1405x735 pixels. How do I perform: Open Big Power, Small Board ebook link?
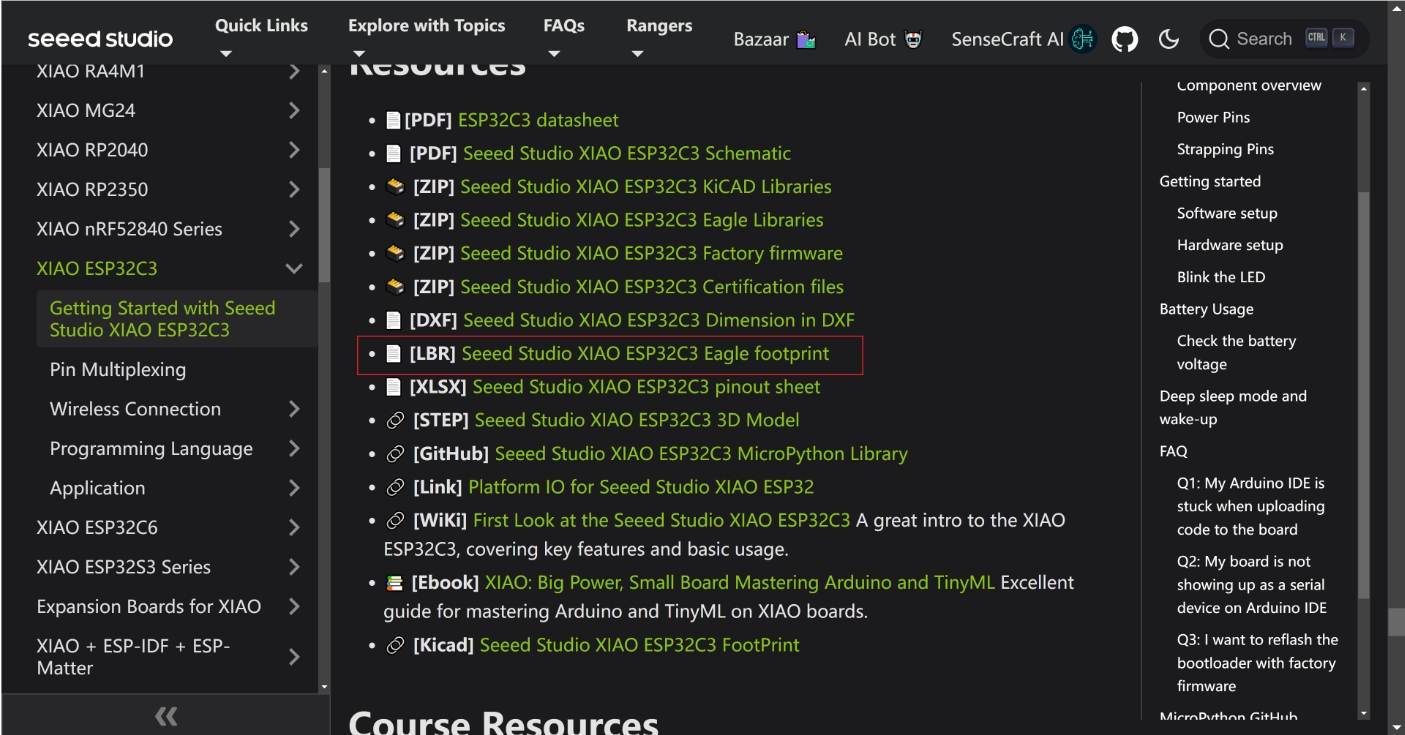point(740,582)
